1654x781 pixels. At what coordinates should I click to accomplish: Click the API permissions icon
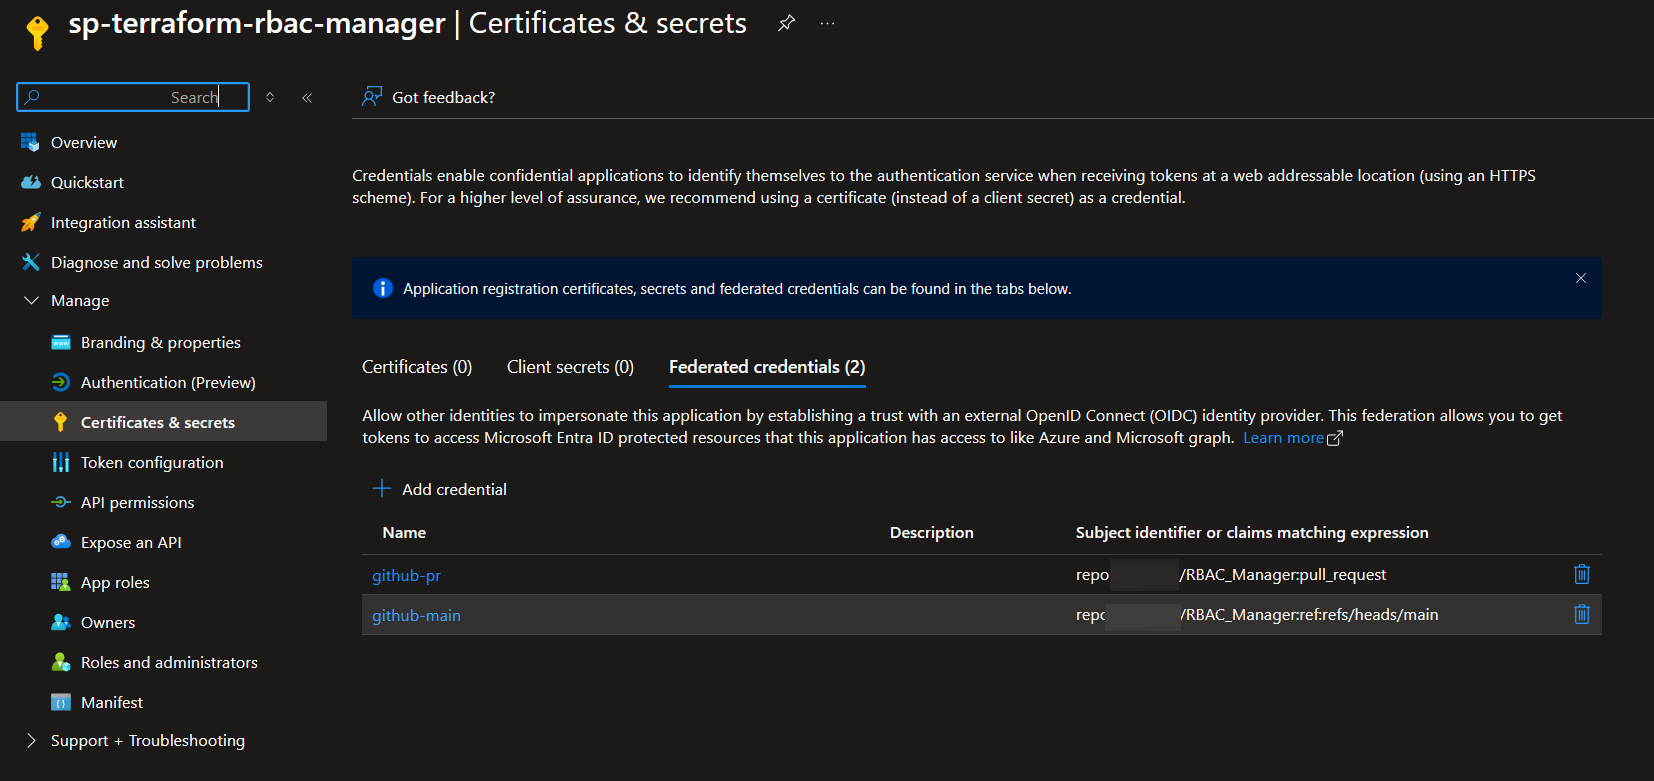coord(60,502)
